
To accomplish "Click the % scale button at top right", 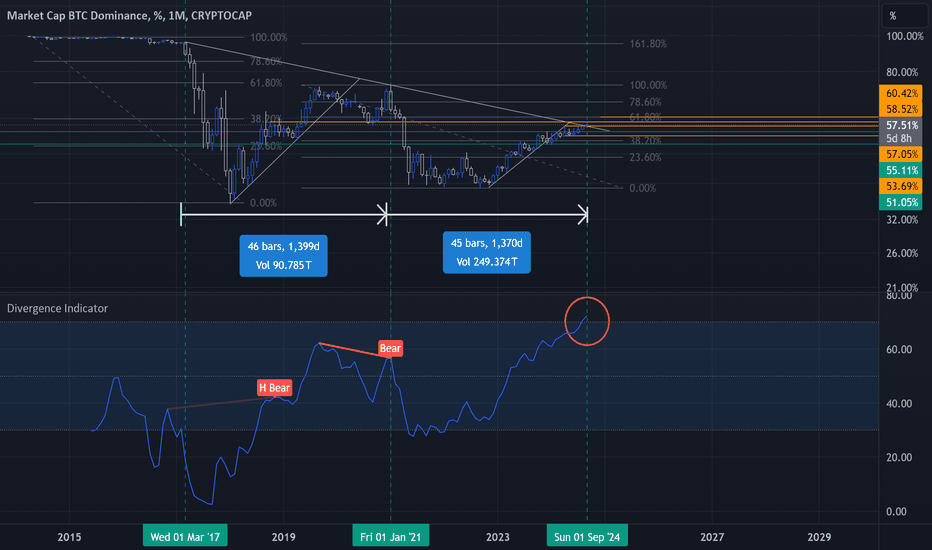I will (903, 16).
